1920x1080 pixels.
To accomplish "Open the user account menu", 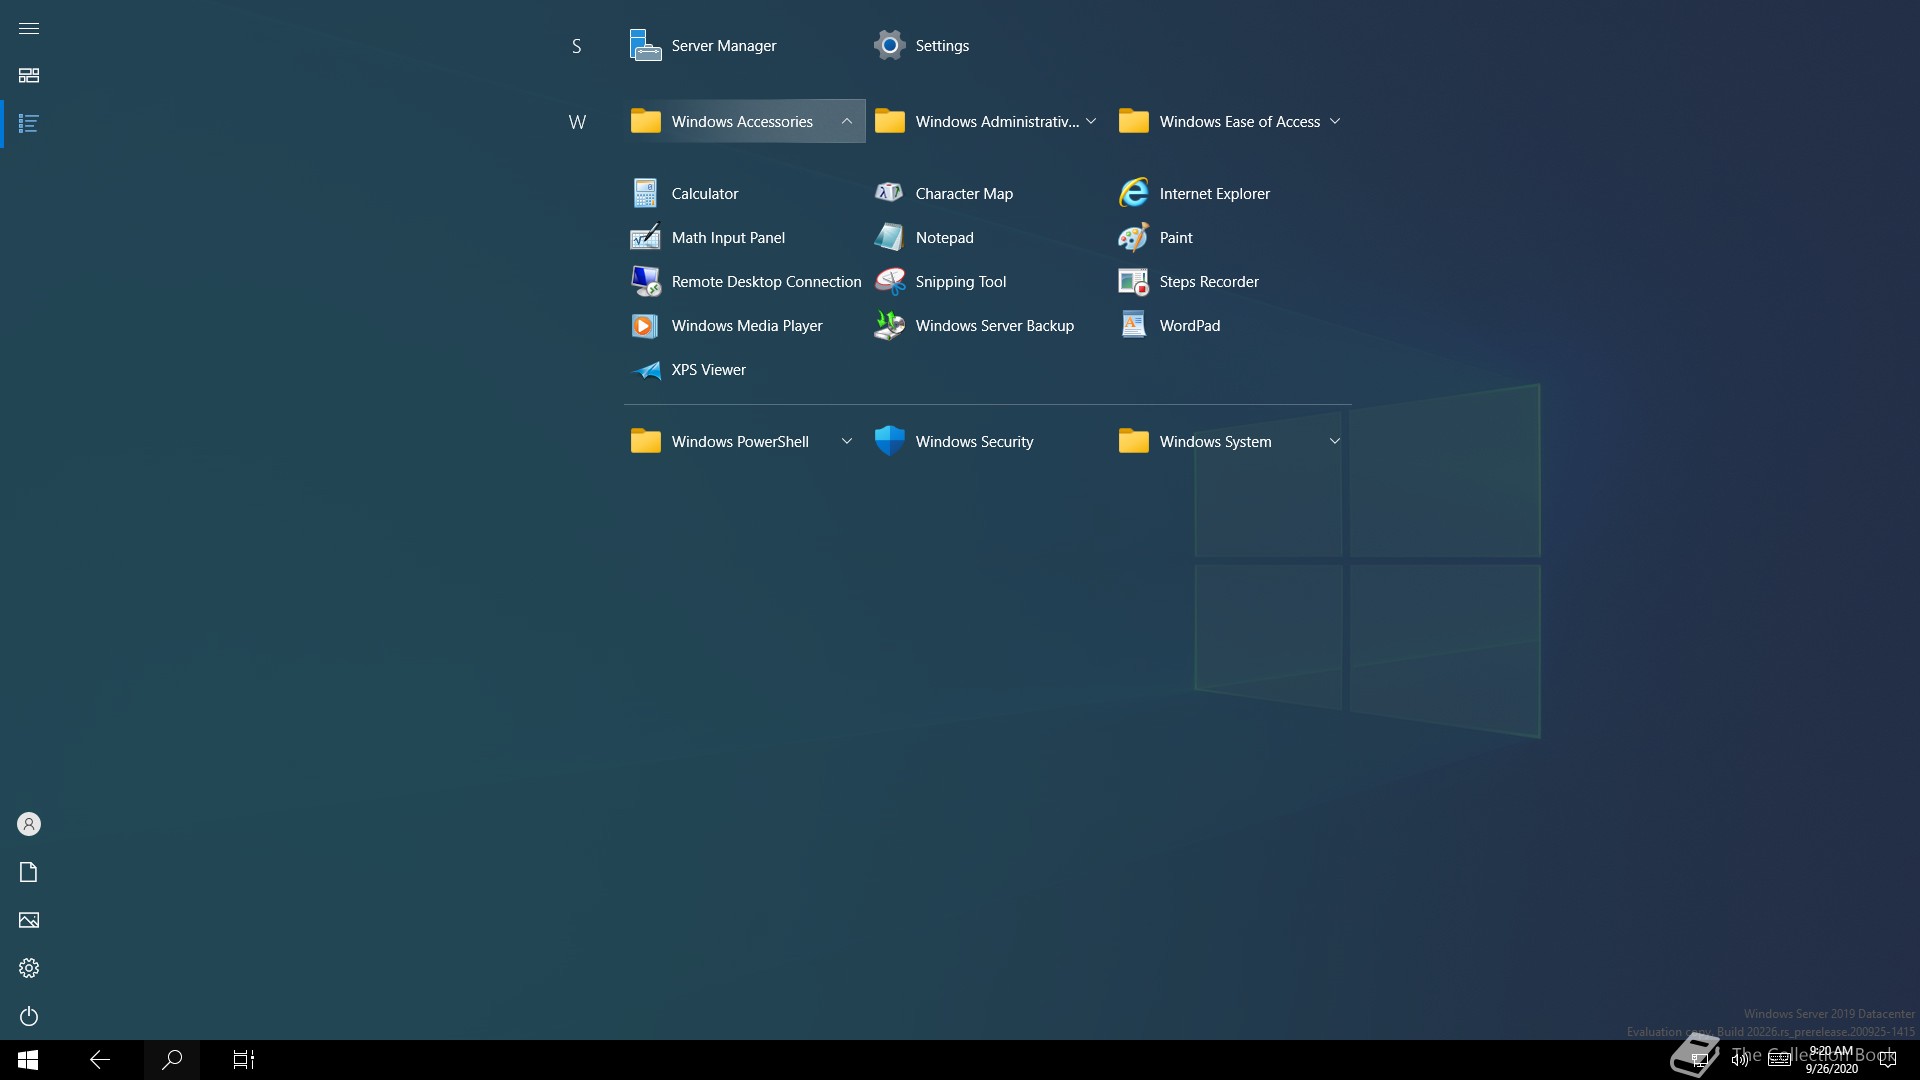I will coord(29,824).
